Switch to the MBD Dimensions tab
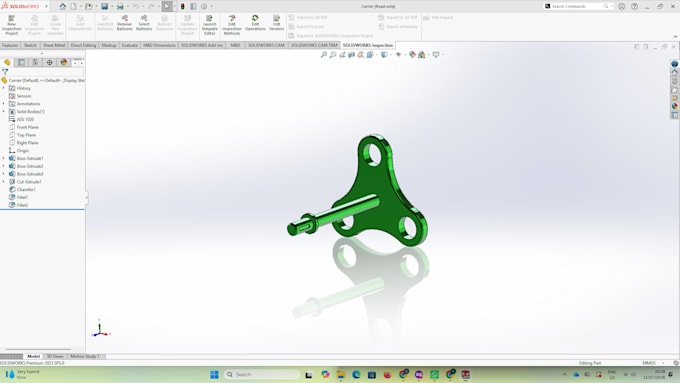The height and width of the screenshot is (383, 680). click(159, 45)
